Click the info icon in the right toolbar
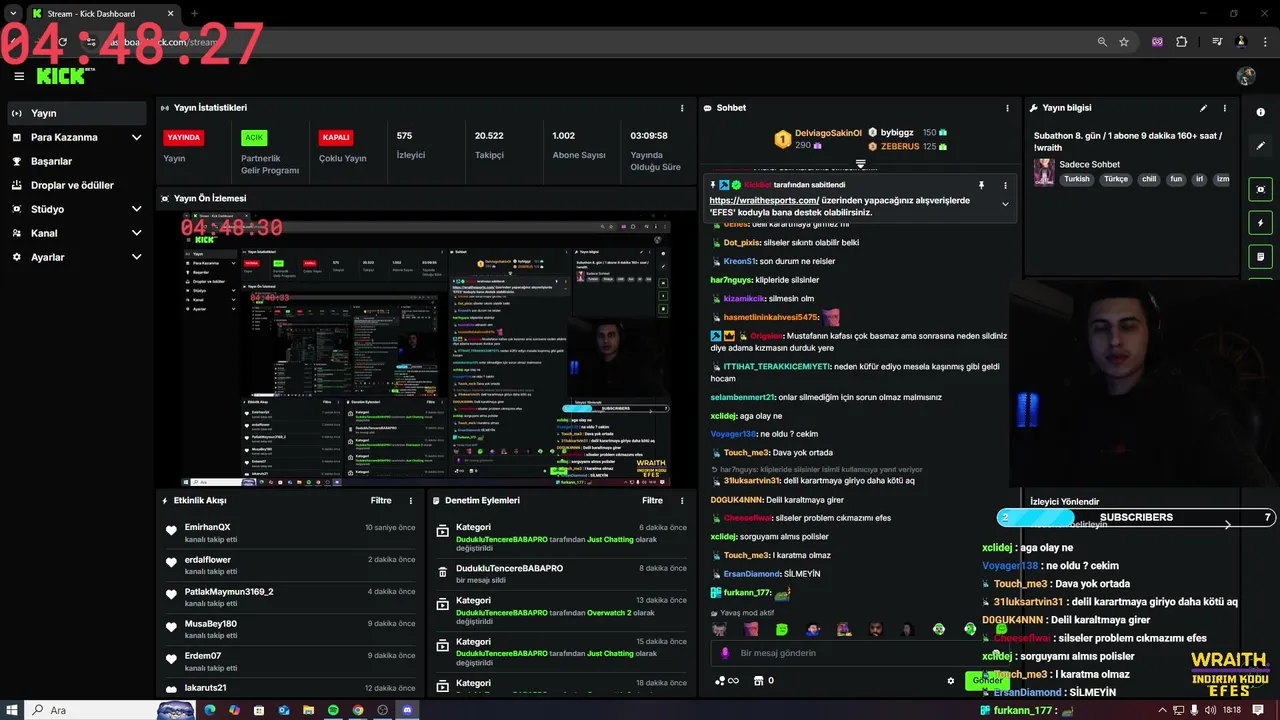The height and width of the screenshot is (720, 1280). [1260, 112]
